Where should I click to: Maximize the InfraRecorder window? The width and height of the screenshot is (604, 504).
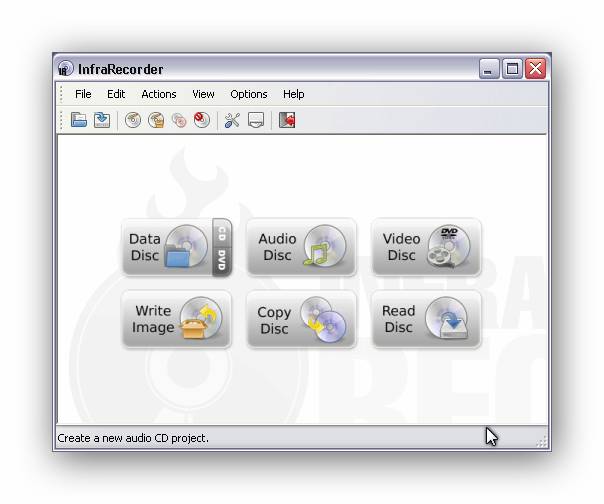(x=512, y=69)
